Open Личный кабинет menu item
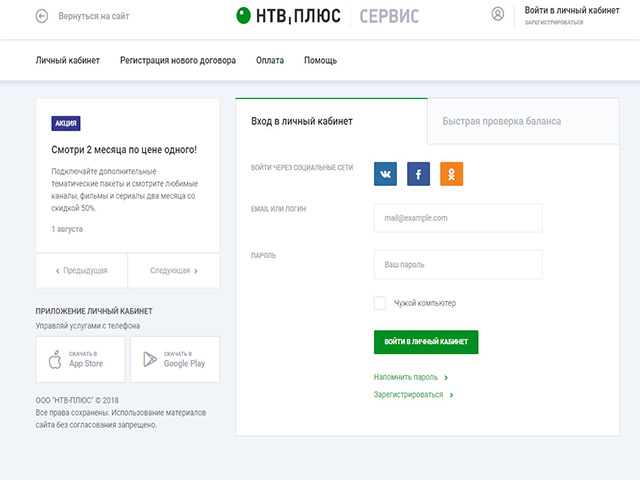640x480 pixels. [68, 60]
